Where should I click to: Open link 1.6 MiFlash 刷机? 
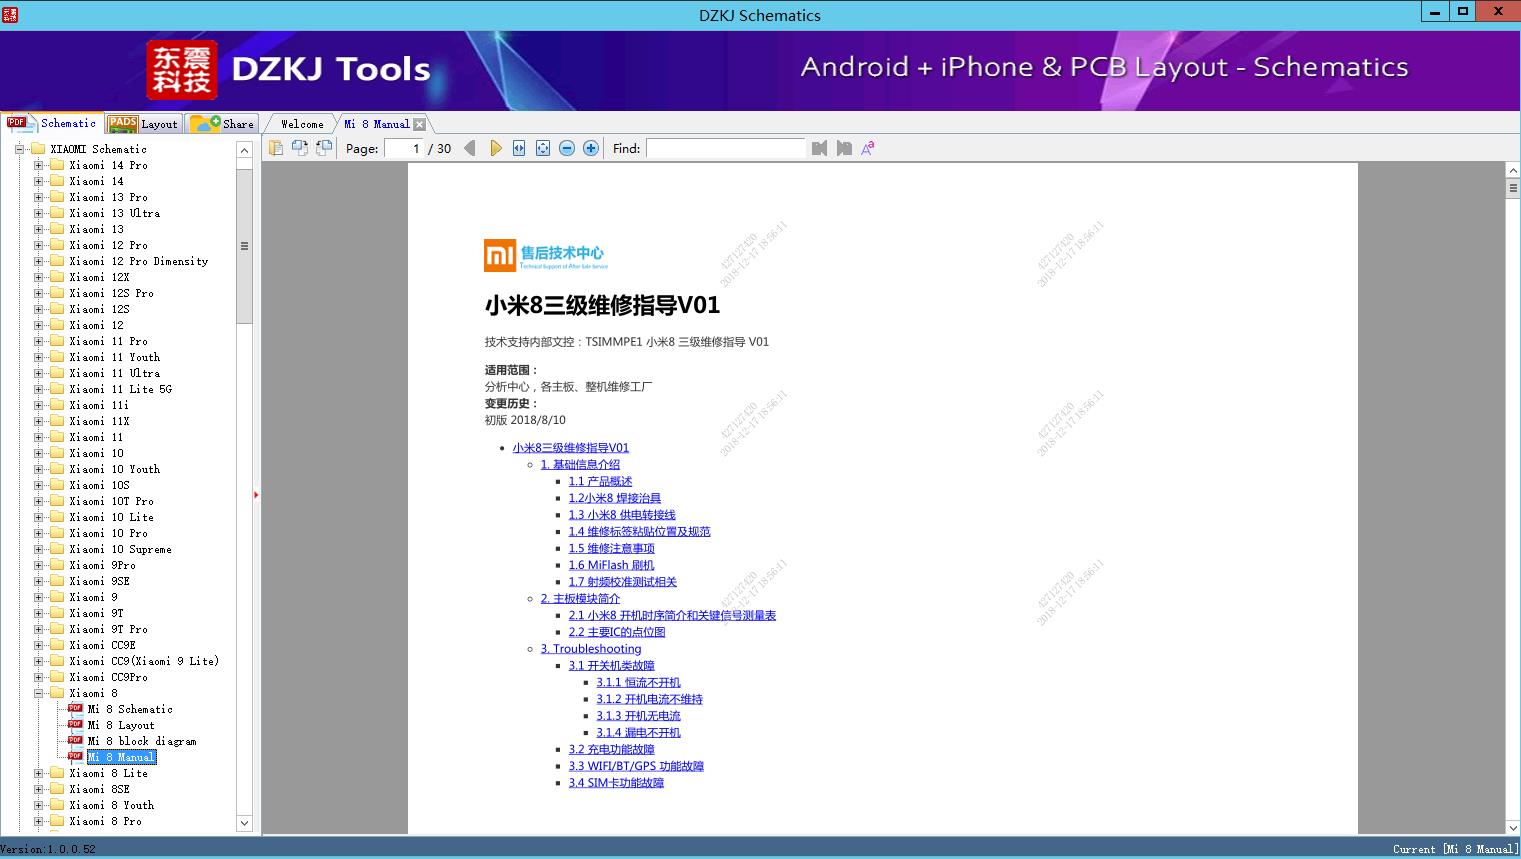(x=611, y=565)
